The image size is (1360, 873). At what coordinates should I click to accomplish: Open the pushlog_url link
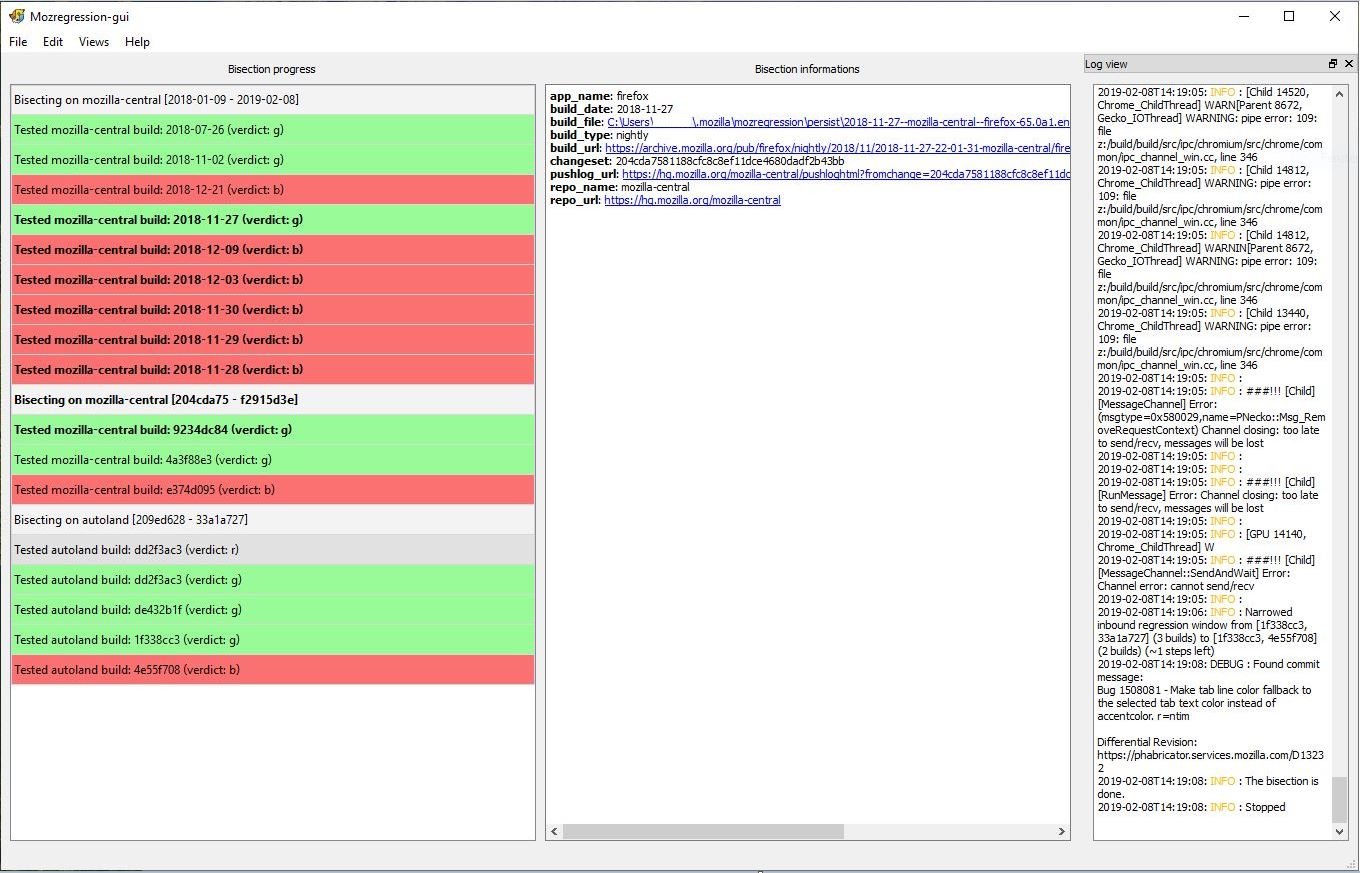pos(845,174)
